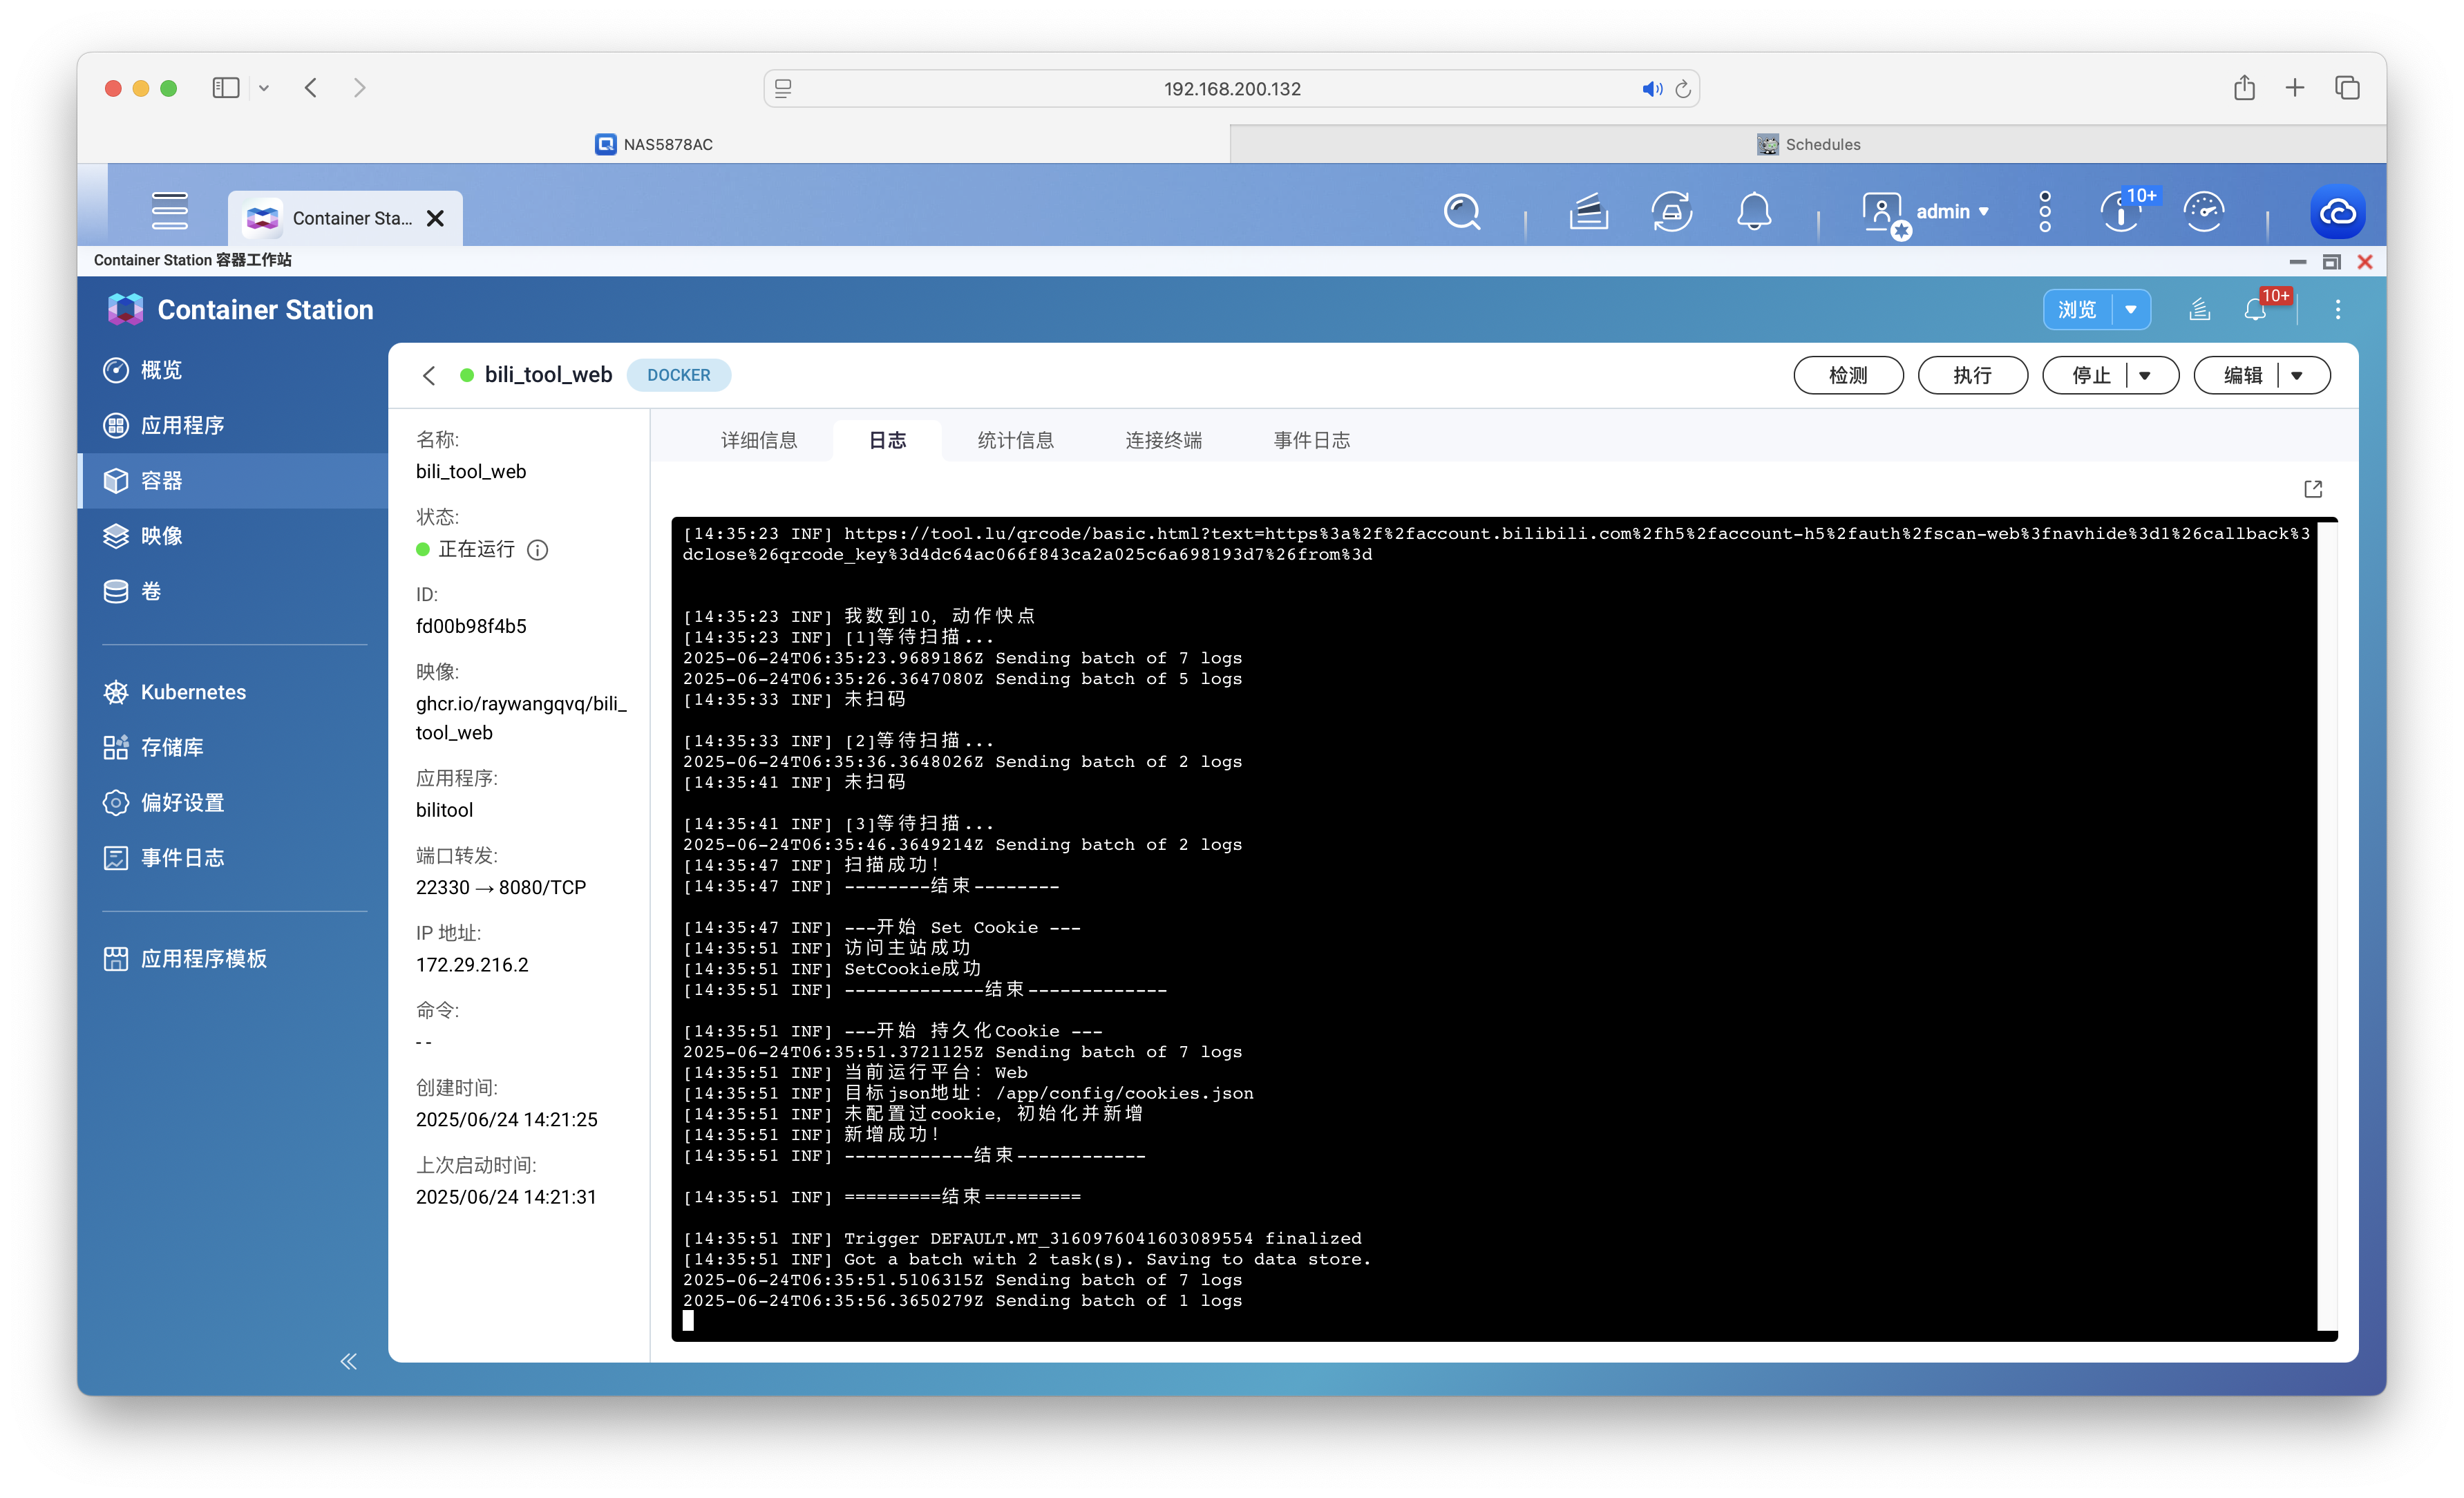The height and width of the screenshot is (1498, 2464).
Task: Open Container Station three-dot menu
Action: (2337, 310)
